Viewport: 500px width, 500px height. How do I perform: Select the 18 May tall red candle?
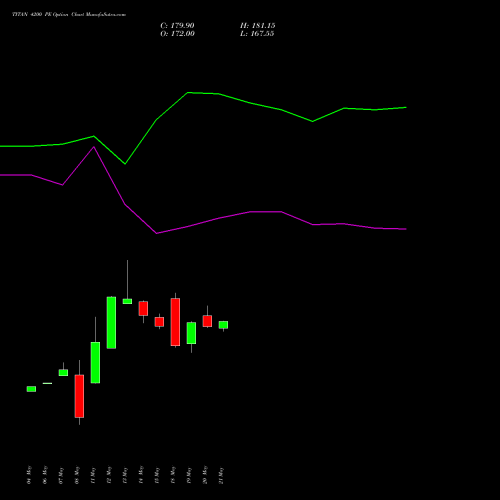coord(175,322)
